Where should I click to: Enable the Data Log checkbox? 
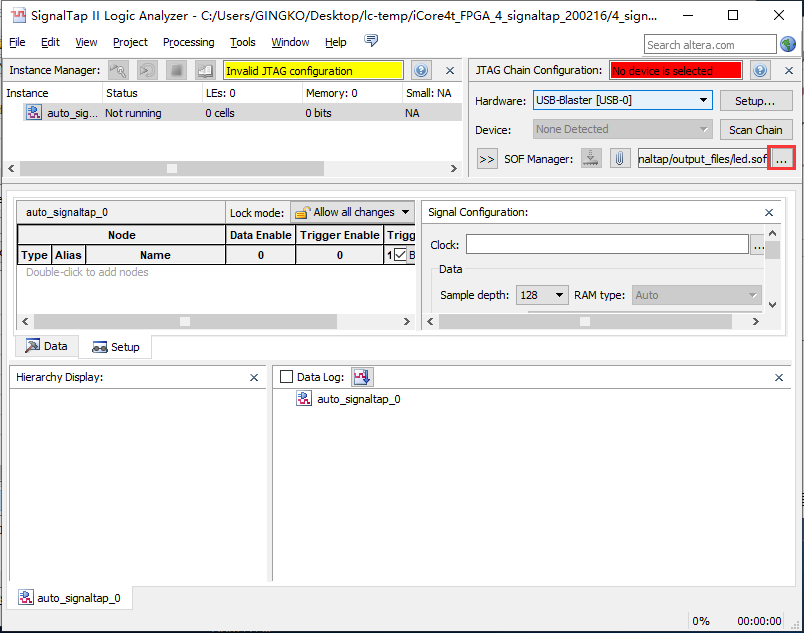tap(287, 377)
